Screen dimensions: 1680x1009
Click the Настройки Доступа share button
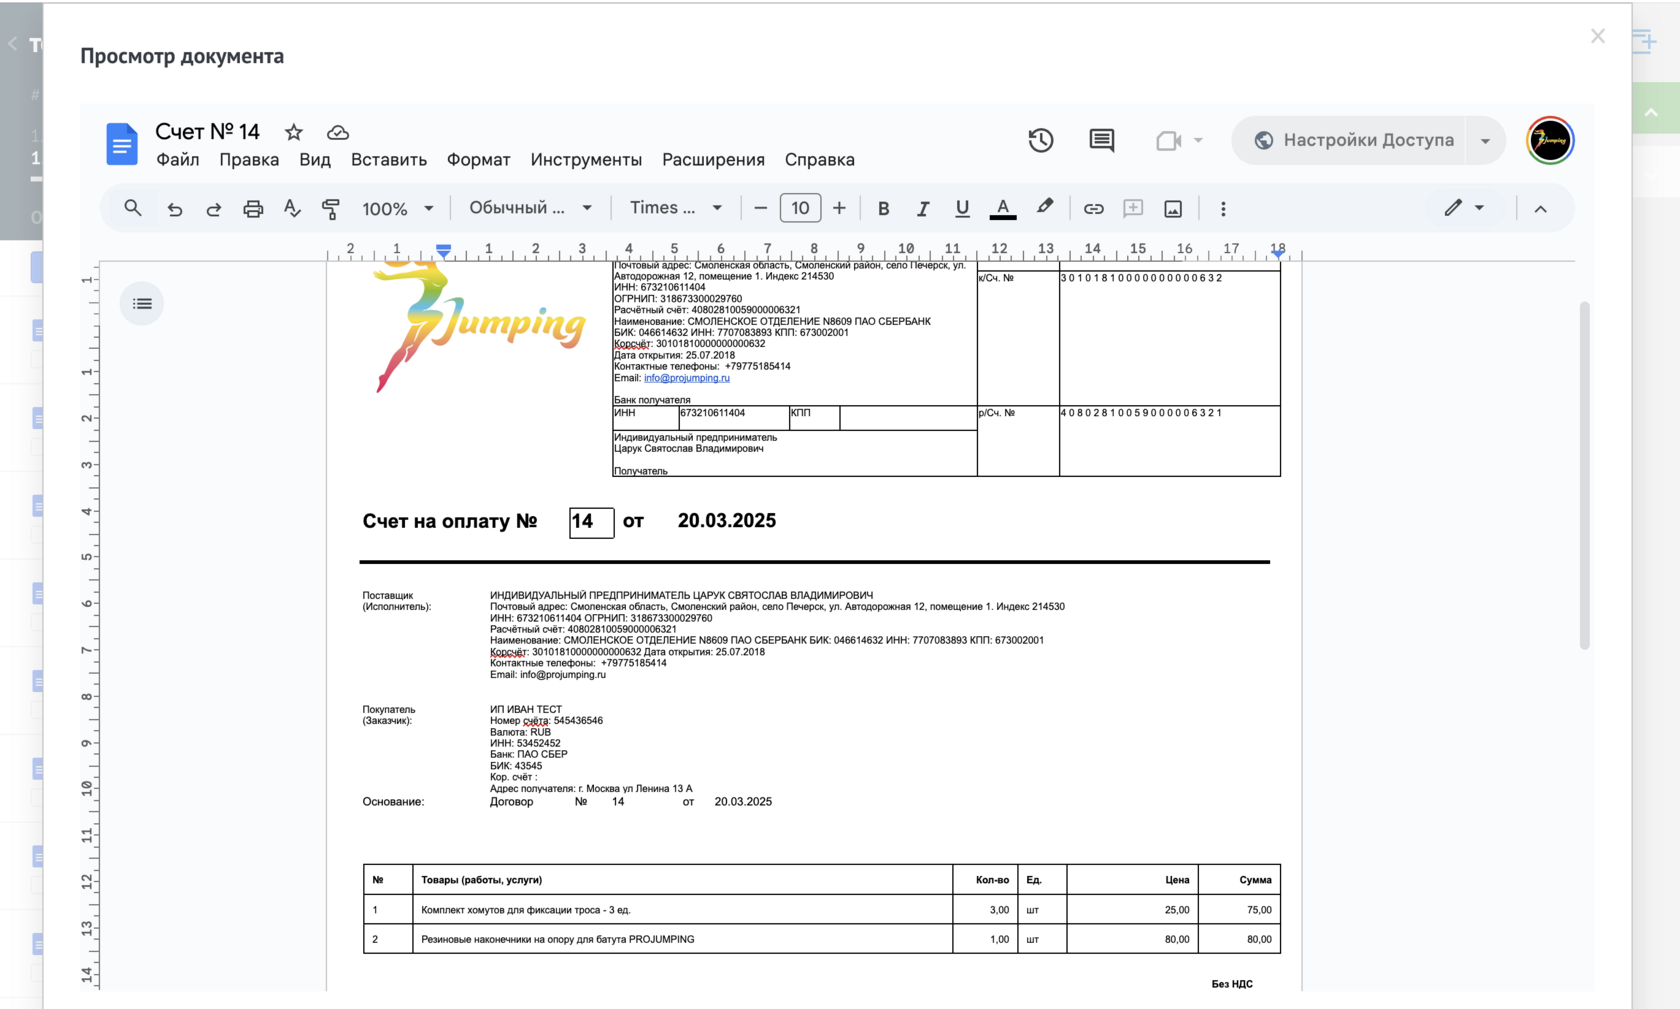pyautogui.click(x=1350, y=141)
